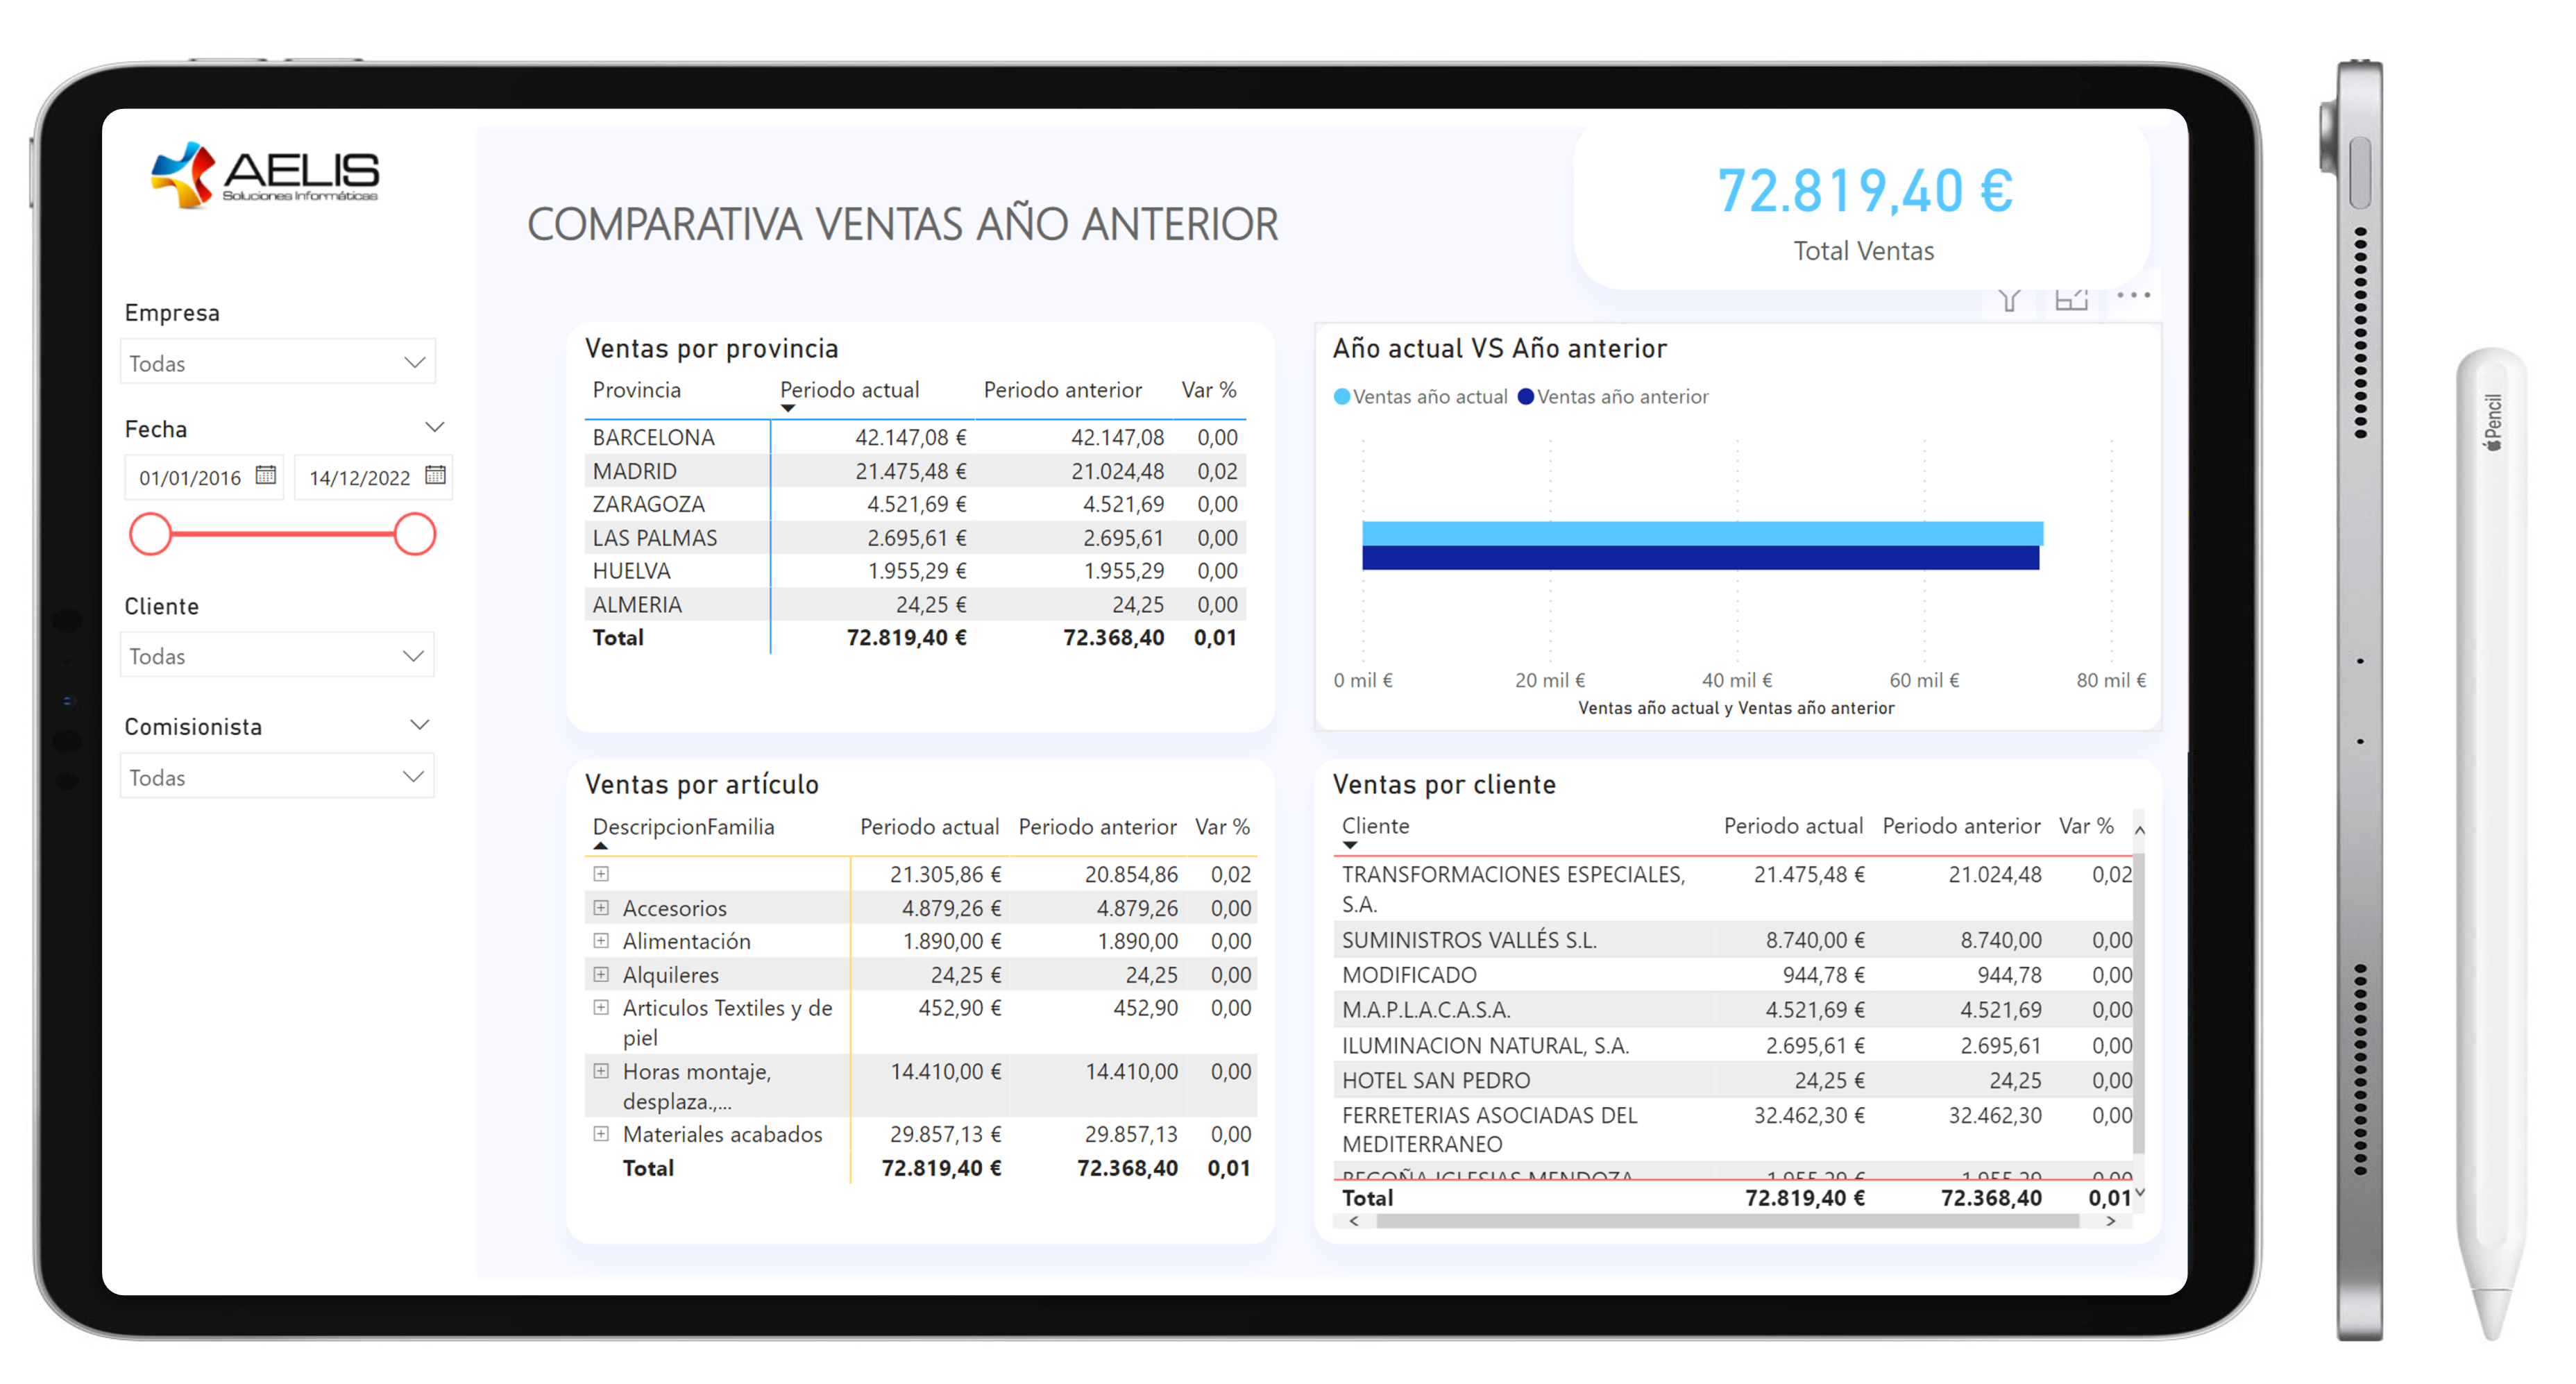
Task: Expand Materiales acabados row
Action: [601, 1133]
